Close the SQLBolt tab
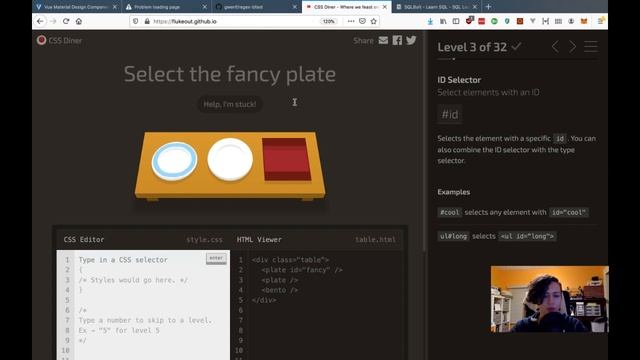The height and width of the screenshot is (360, 640). pyautogui.click(x=474, y=7)
